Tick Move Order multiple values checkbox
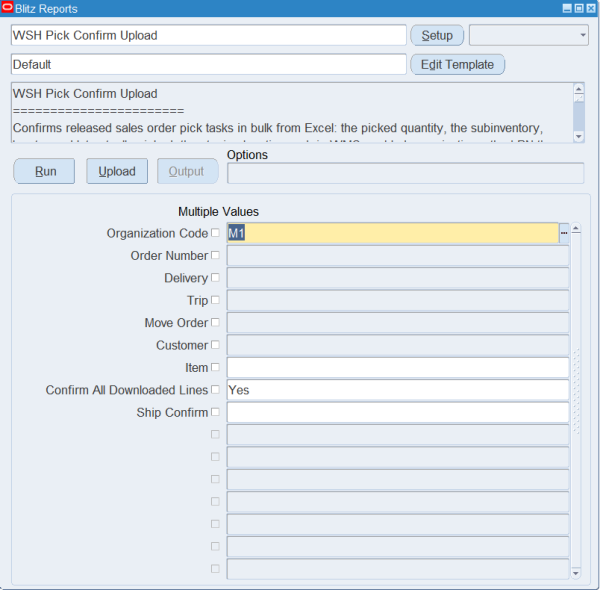Screen dimensions: 600x590 coord(215,322)
